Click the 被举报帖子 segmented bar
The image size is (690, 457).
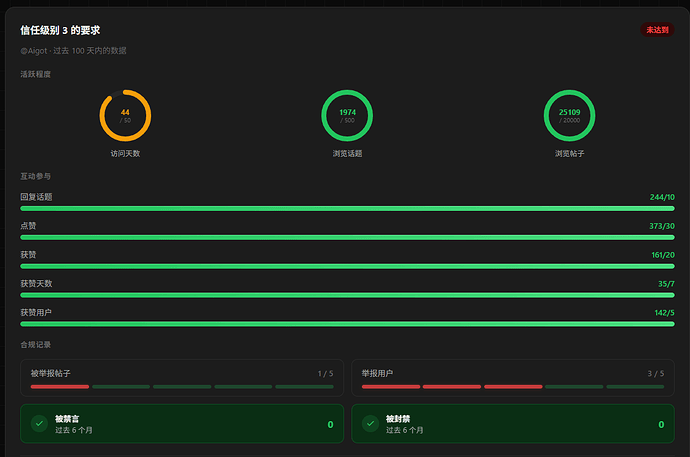pyautogui.click(x=182, y=387)
